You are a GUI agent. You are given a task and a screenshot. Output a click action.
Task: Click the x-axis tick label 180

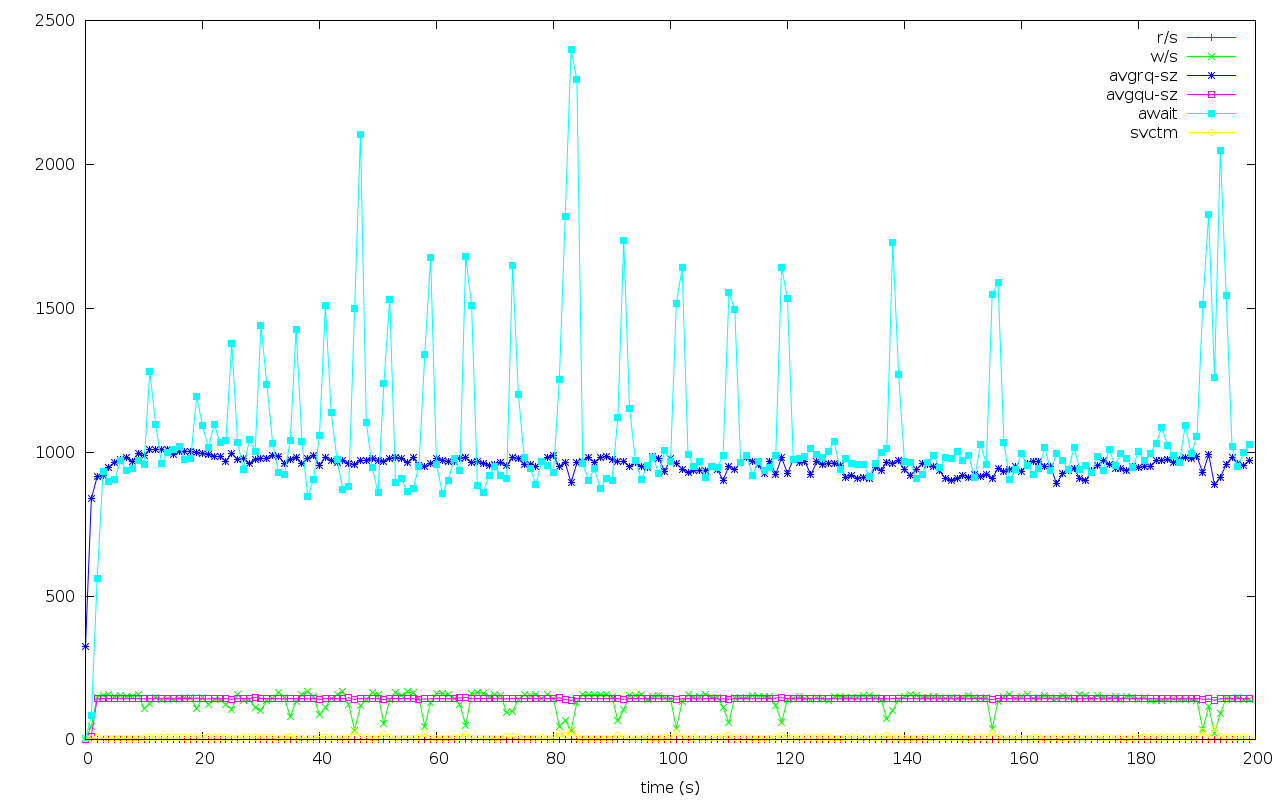pyautogui.click(x=1139, y=759)
